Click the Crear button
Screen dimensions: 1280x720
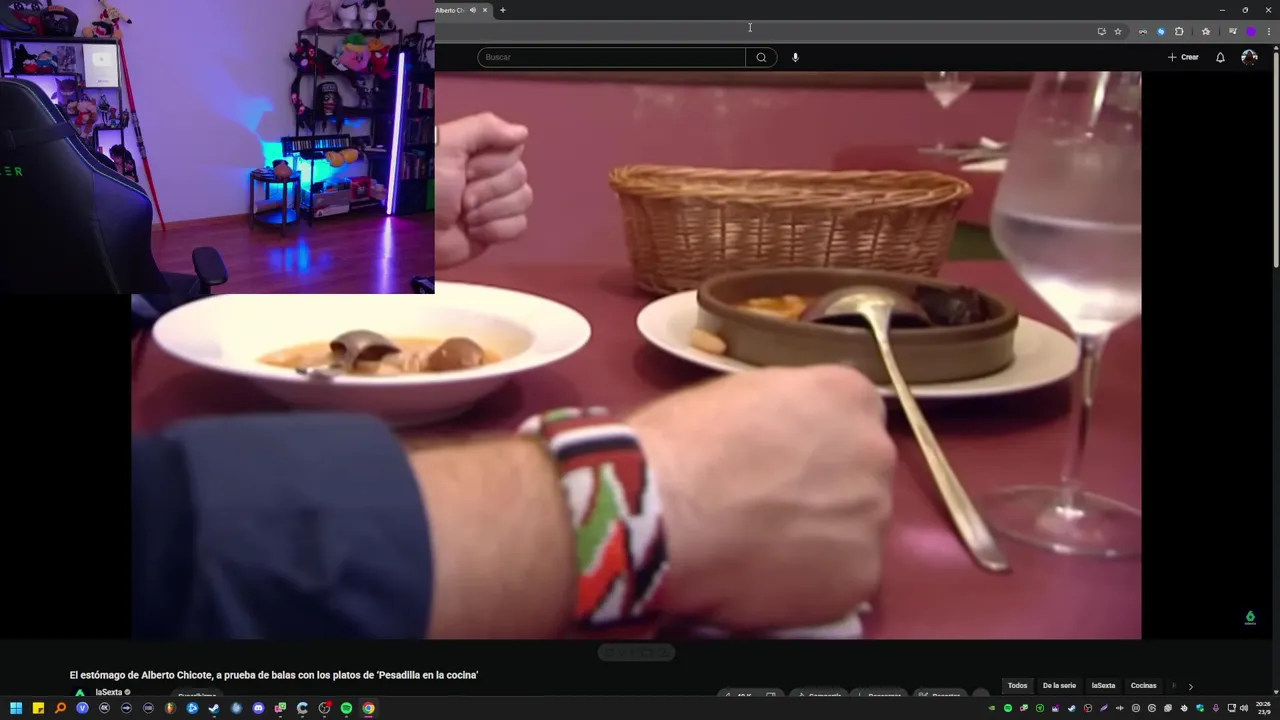pyautogui.click(x=1183, y=57)
